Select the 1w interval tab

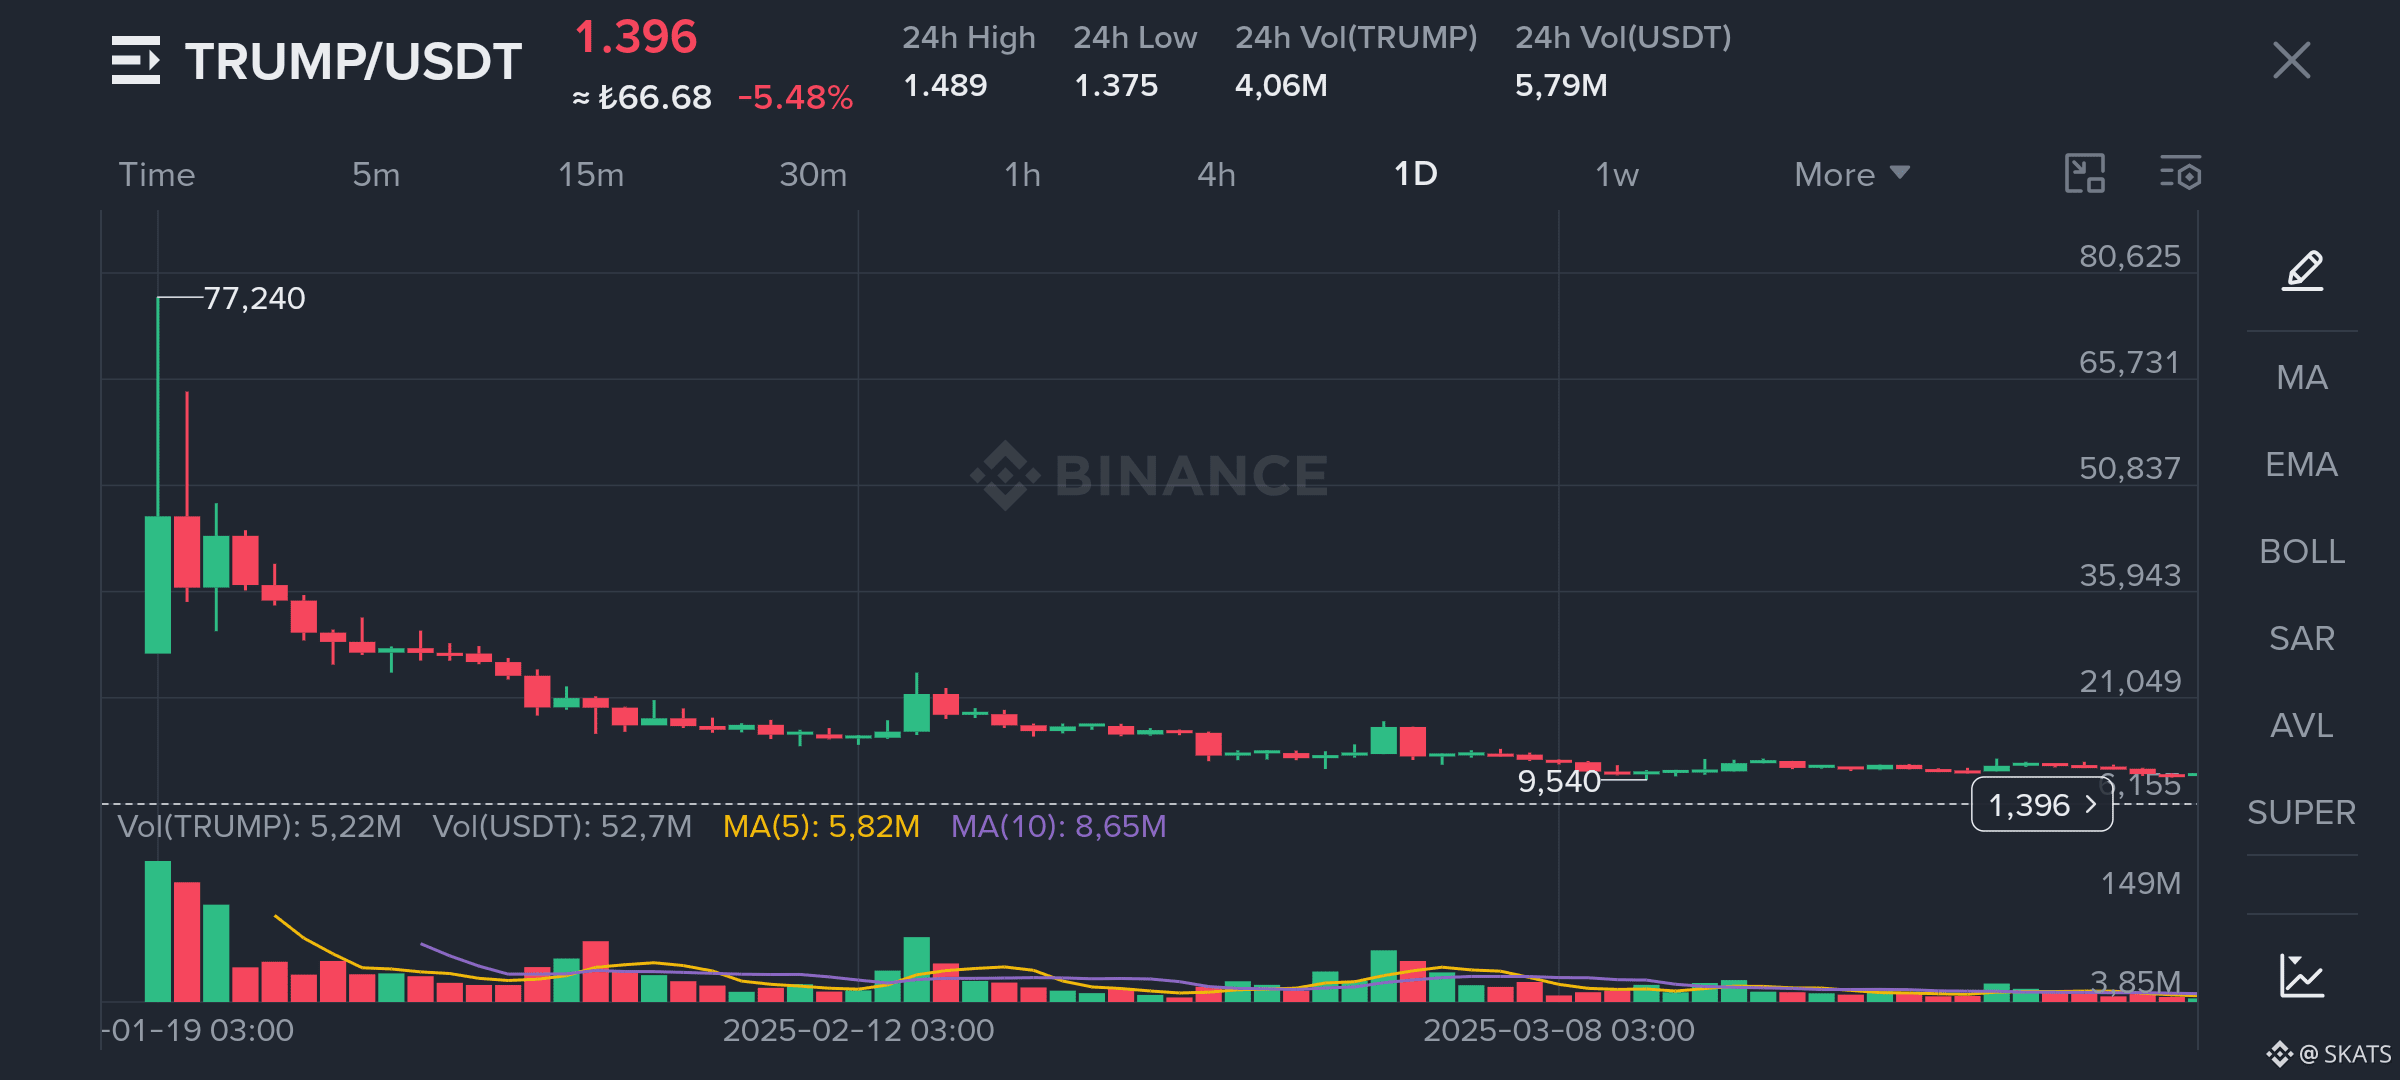point(1616,175)
